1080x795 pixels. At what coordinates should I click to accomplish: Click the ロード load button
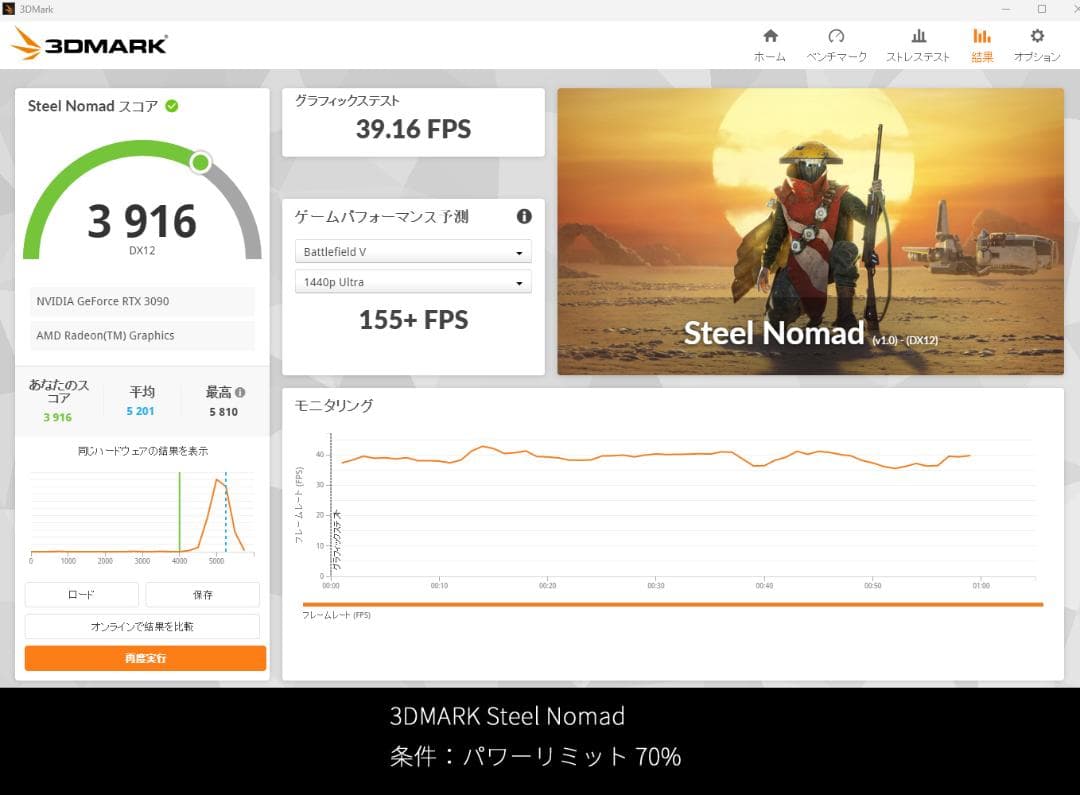[80, 594]
